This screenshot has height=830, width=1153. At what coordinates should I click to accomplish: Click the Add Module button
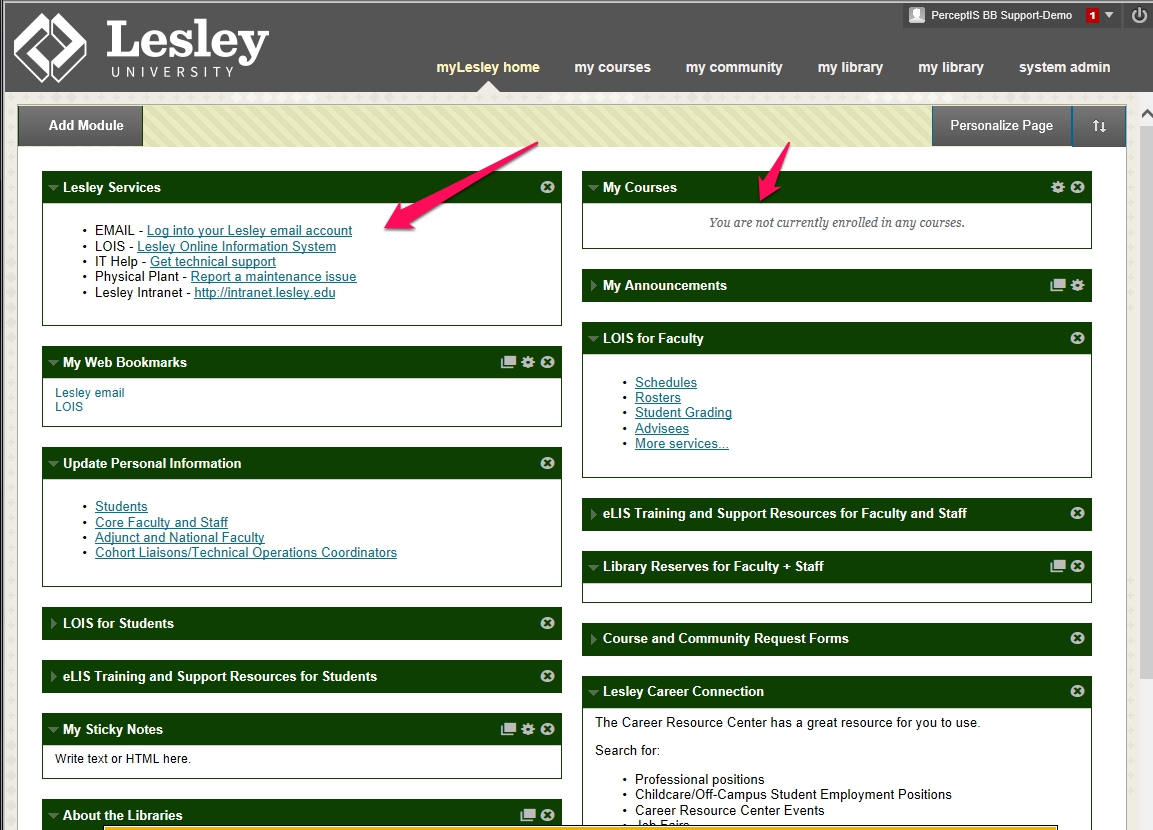pyautogui.click(x=86, y=125)
